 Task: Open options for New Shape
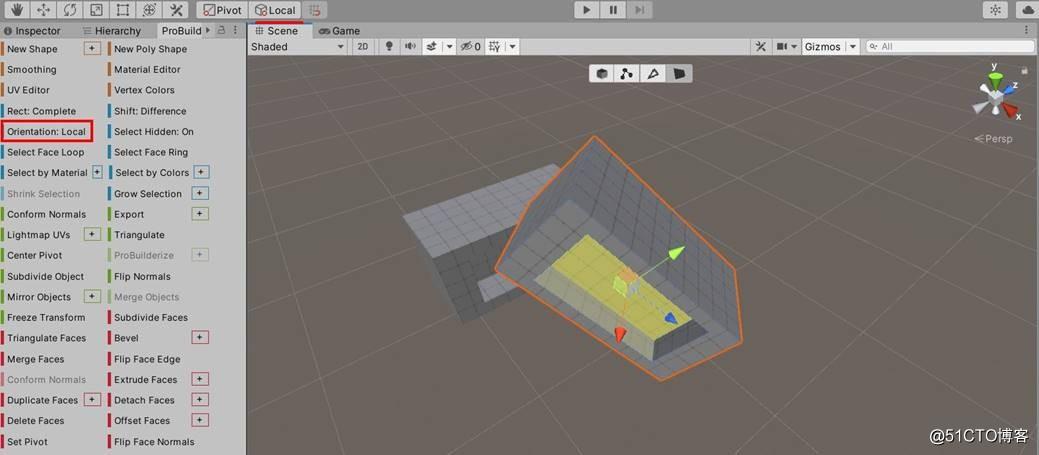click(x=93, y=48)
